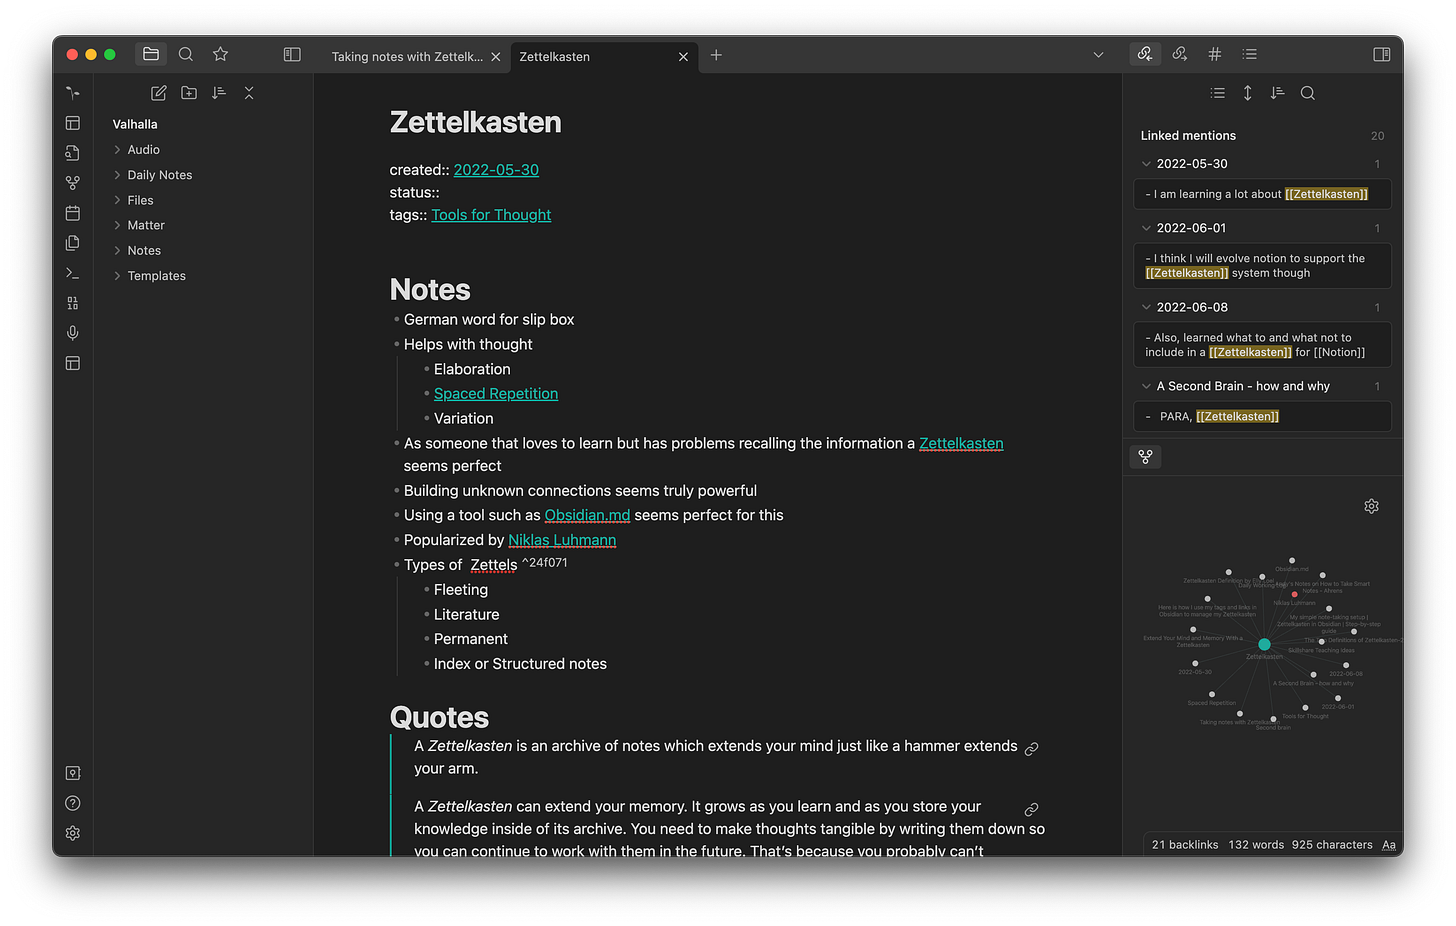
Task: Collapse all folders icon in explorer
Action: pos(249,93)
